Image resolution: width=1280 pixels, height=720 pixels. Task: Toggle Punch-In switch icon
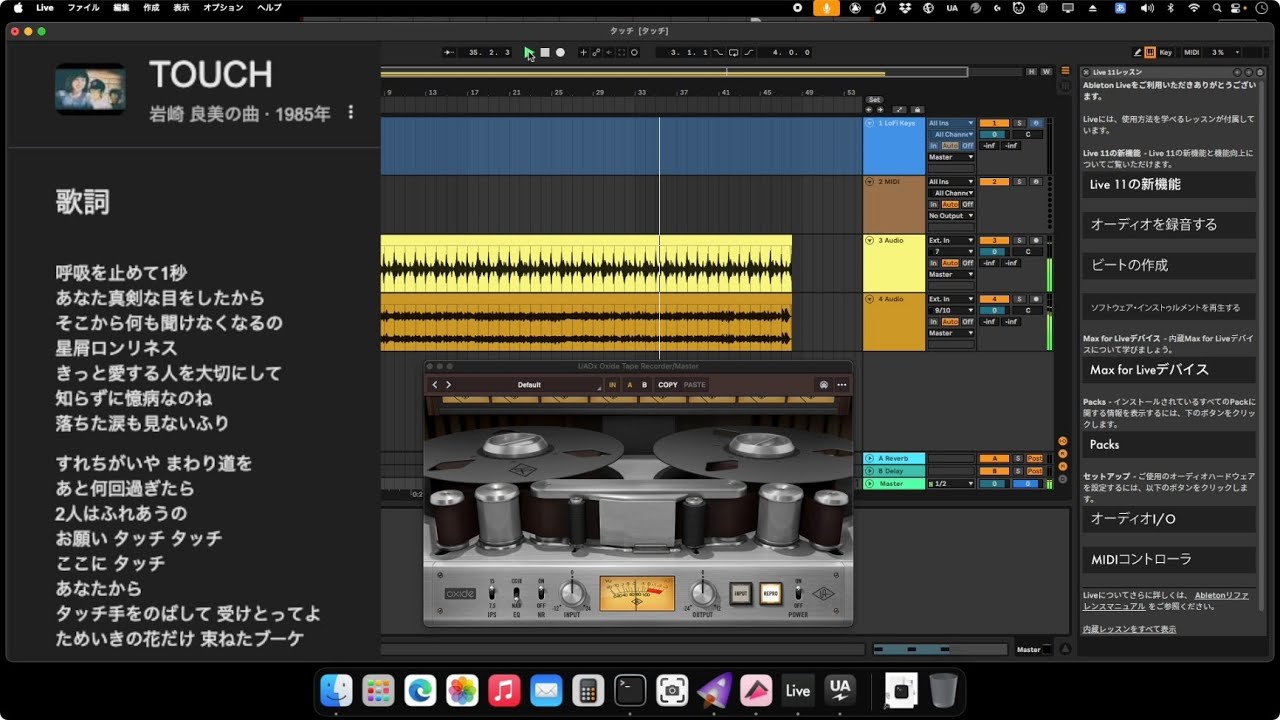coord(718,52)
